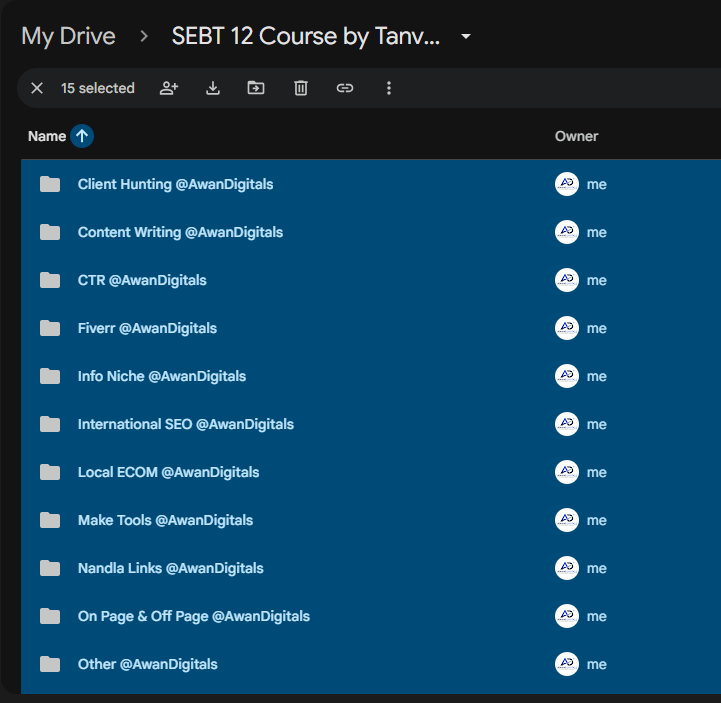This screenshot has height=703, width=721.
Task: Click folder icon of Other @AwanDigitals row
Action: [50, 664]
